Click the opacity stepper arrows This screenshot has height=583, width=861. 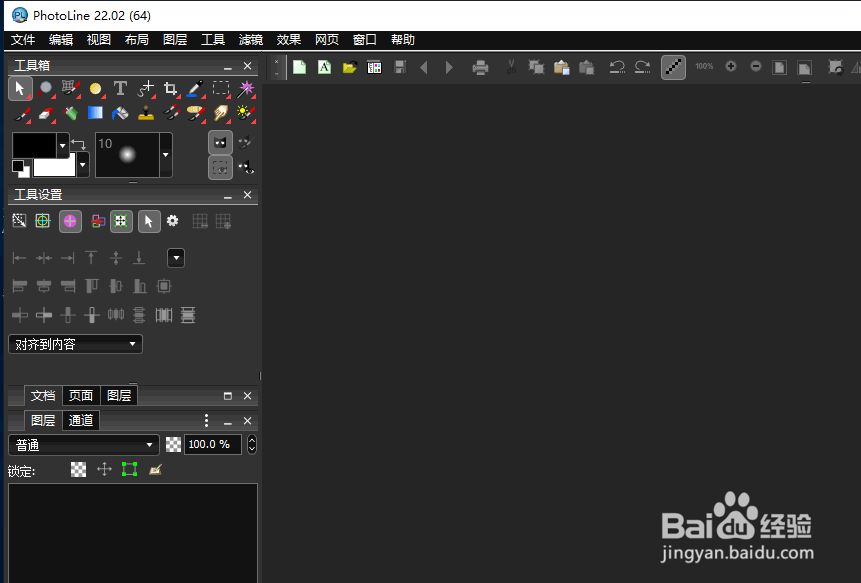coord(251,444)
